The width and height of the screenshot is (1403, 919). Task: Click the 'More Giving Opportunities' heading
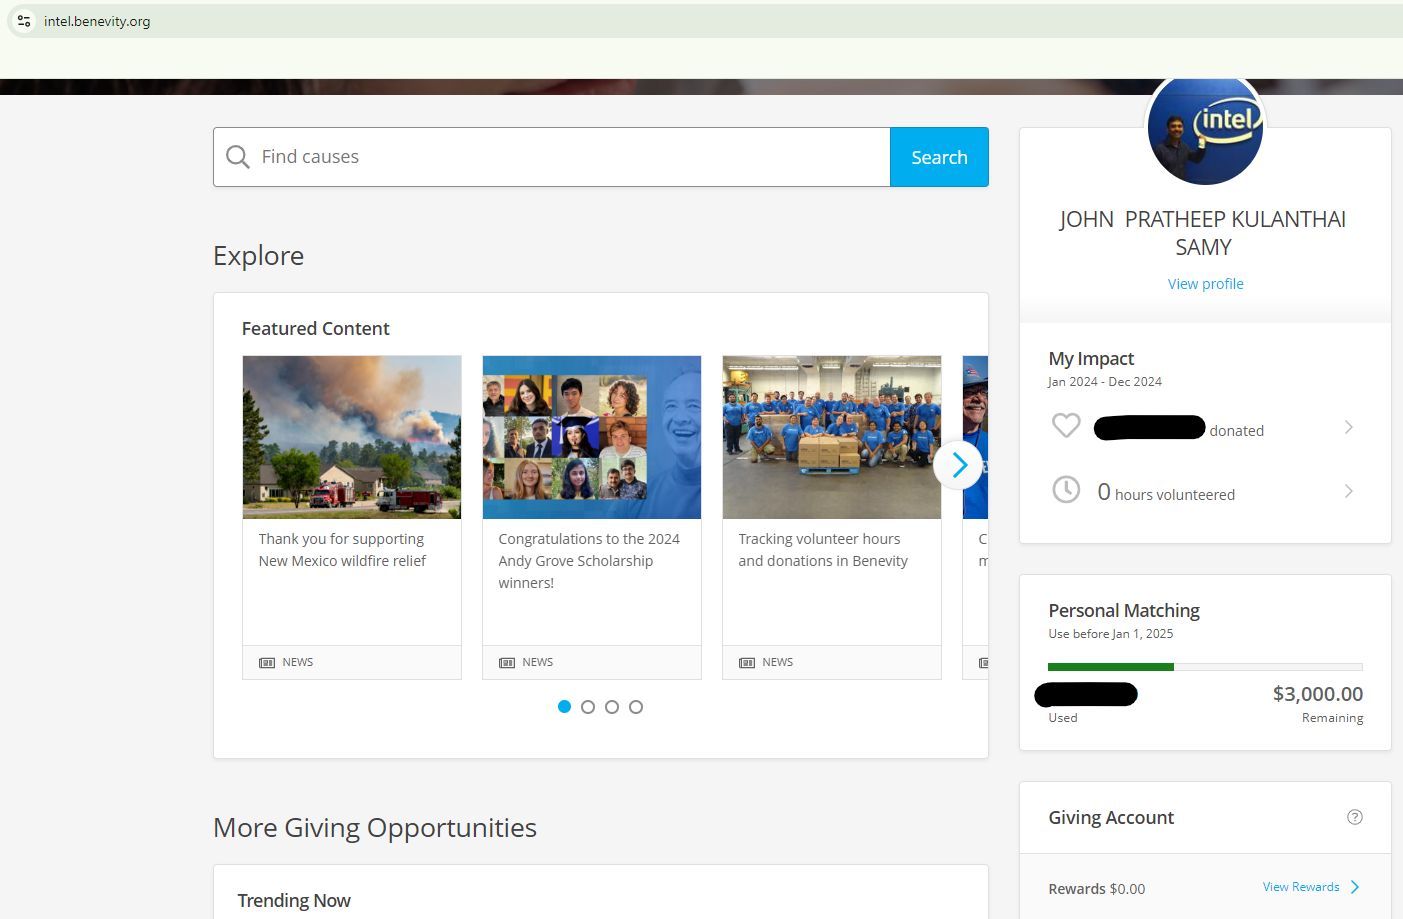pyautogui.click(x=375, y=828)
